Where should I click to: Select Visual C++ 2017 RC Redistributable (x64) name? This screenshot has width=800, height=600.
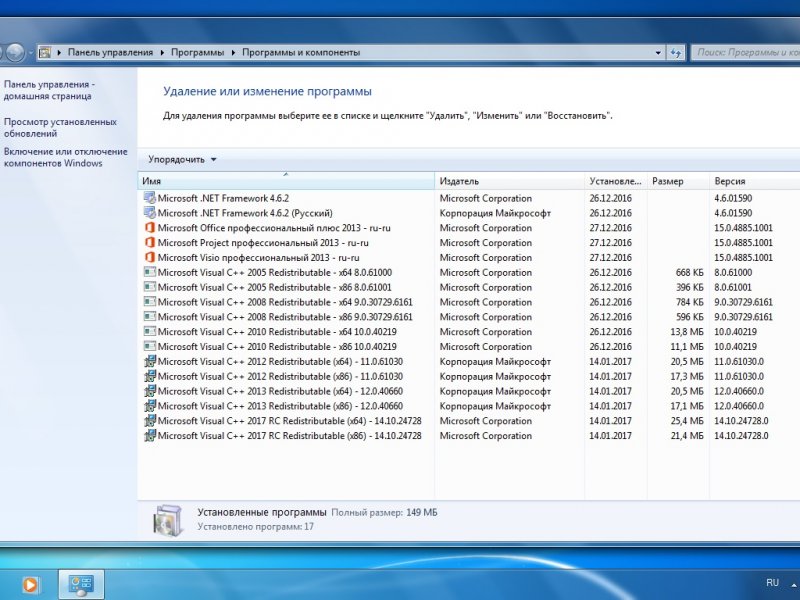289,420
